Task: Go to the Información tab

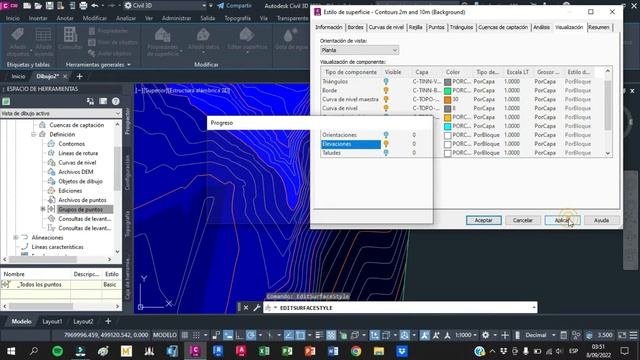Action: [x=329, y=27]
